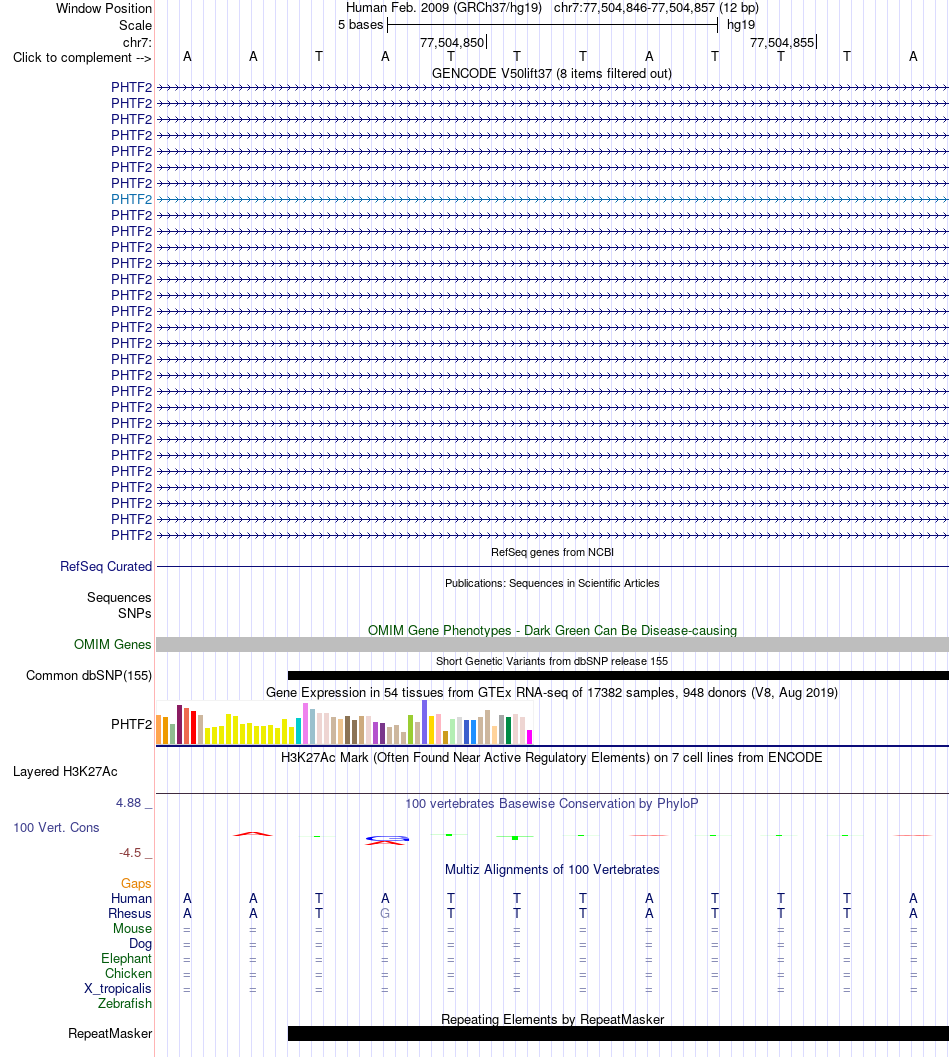Open 'Short Genetic Variants from dbSNP release 155' title
Screen dimensions: 950x1057
(x=552, y=661)
